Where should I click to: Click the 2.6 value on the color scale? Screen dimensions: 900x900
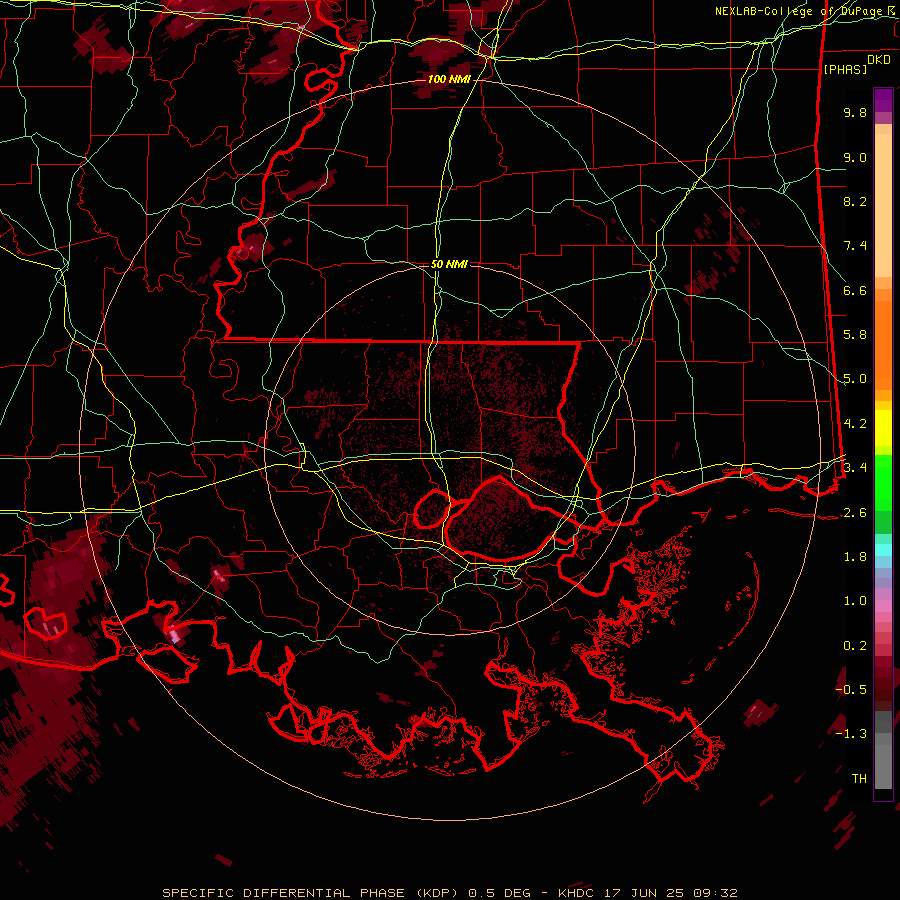855,513
